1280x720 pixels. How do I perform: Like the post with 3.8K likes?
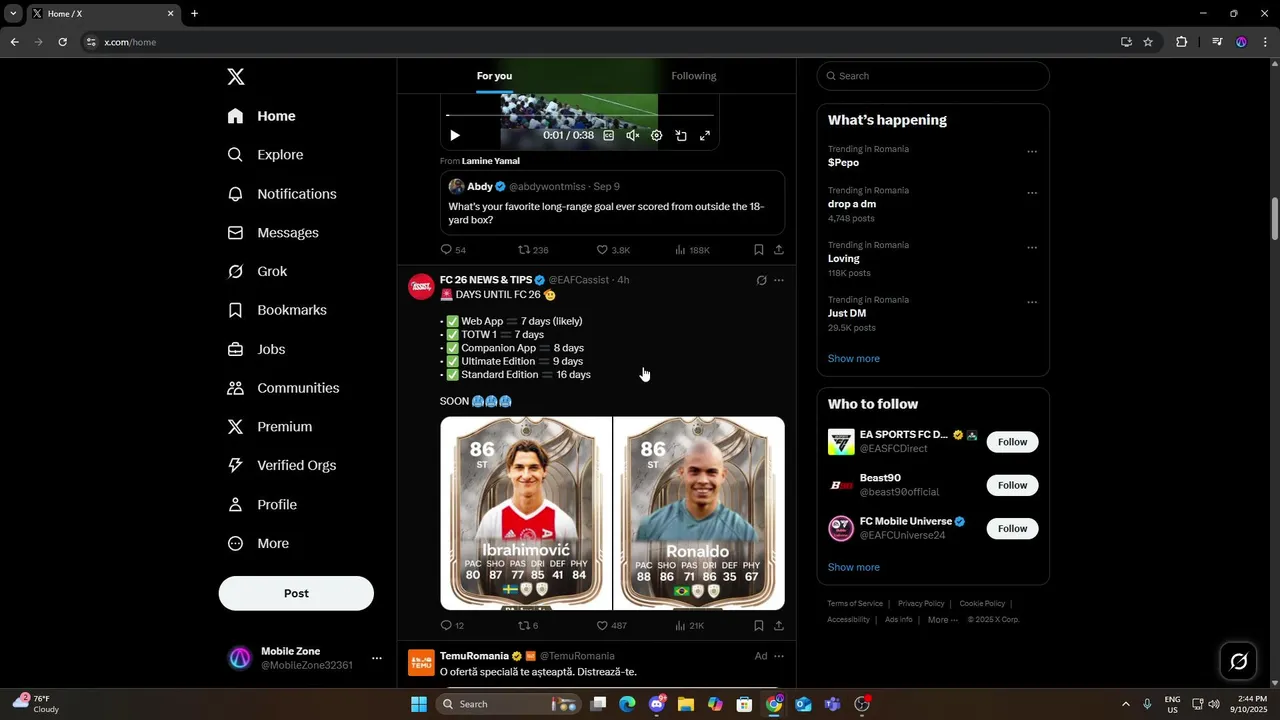[x=613, y=250]
